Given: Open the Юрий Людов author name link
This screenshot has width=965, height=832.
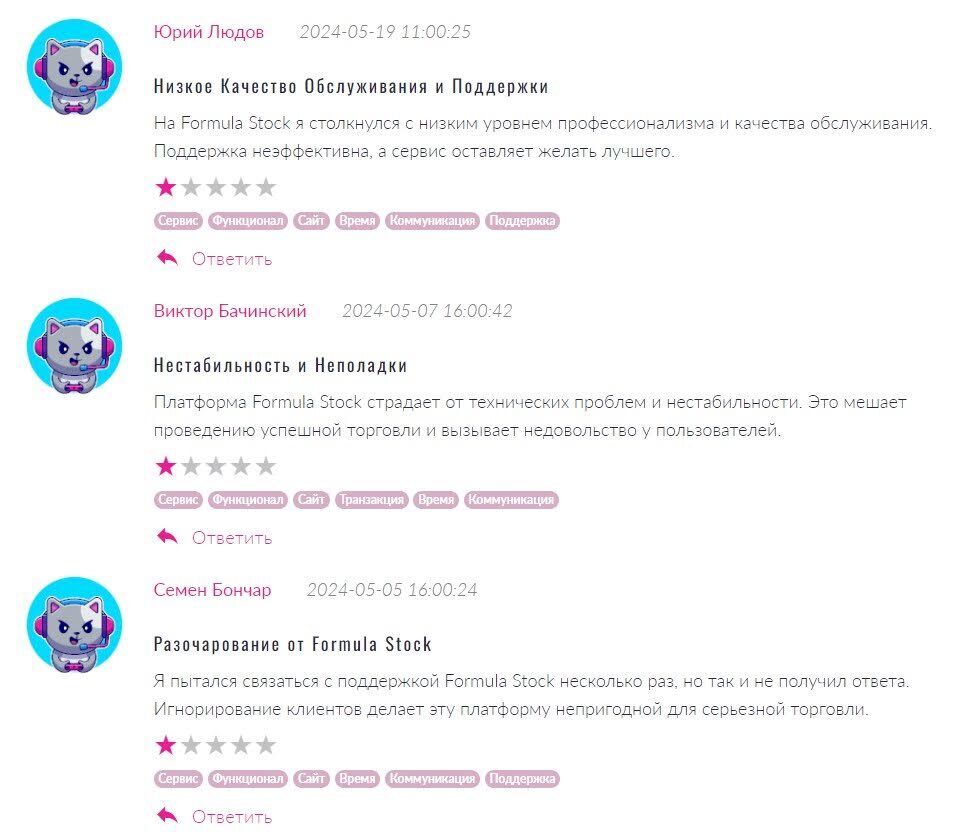Looking at the screenshot, I should point(209,31).
